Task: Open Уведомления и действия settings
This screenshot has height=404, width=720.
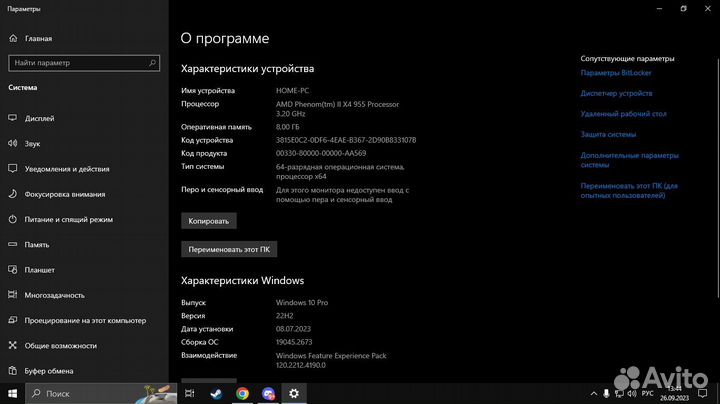Action: coord(67,168)
